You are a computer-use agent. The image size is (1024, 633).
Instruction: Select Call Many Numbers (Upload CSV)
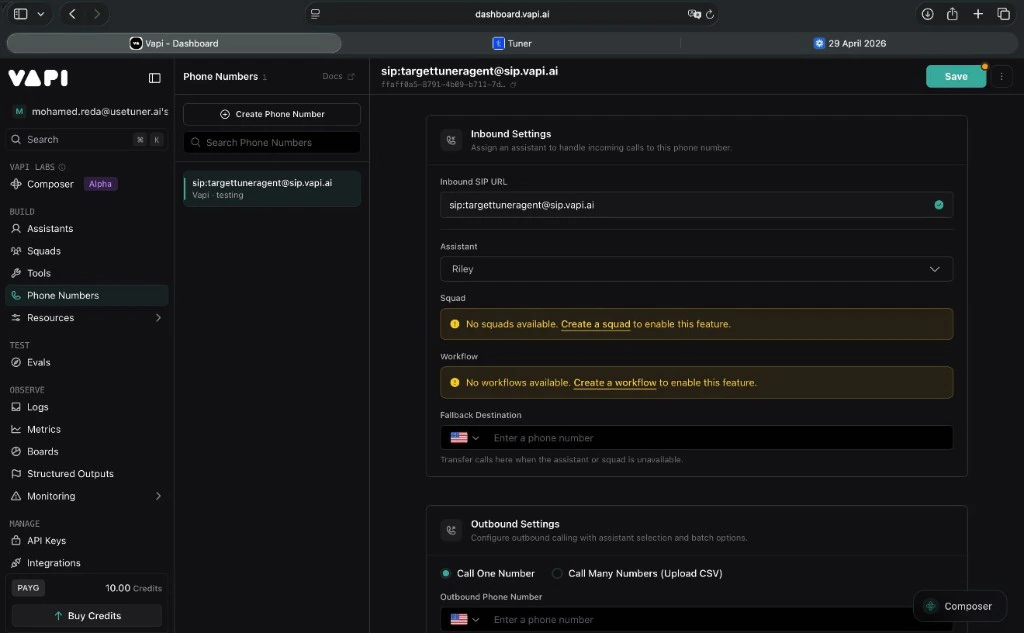[x=557, y=573]
